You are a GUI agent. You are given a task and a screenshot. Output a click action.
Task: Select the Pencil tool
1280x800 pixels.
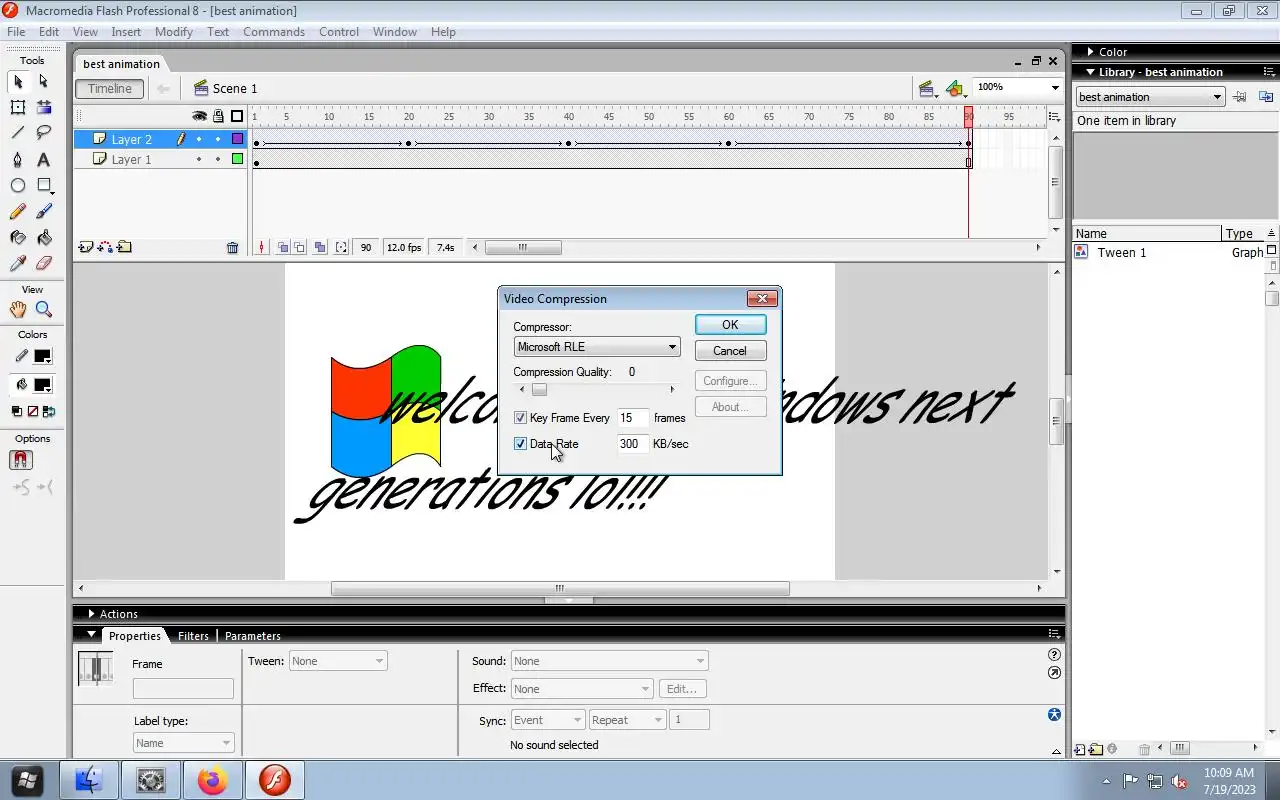(18, 212)
